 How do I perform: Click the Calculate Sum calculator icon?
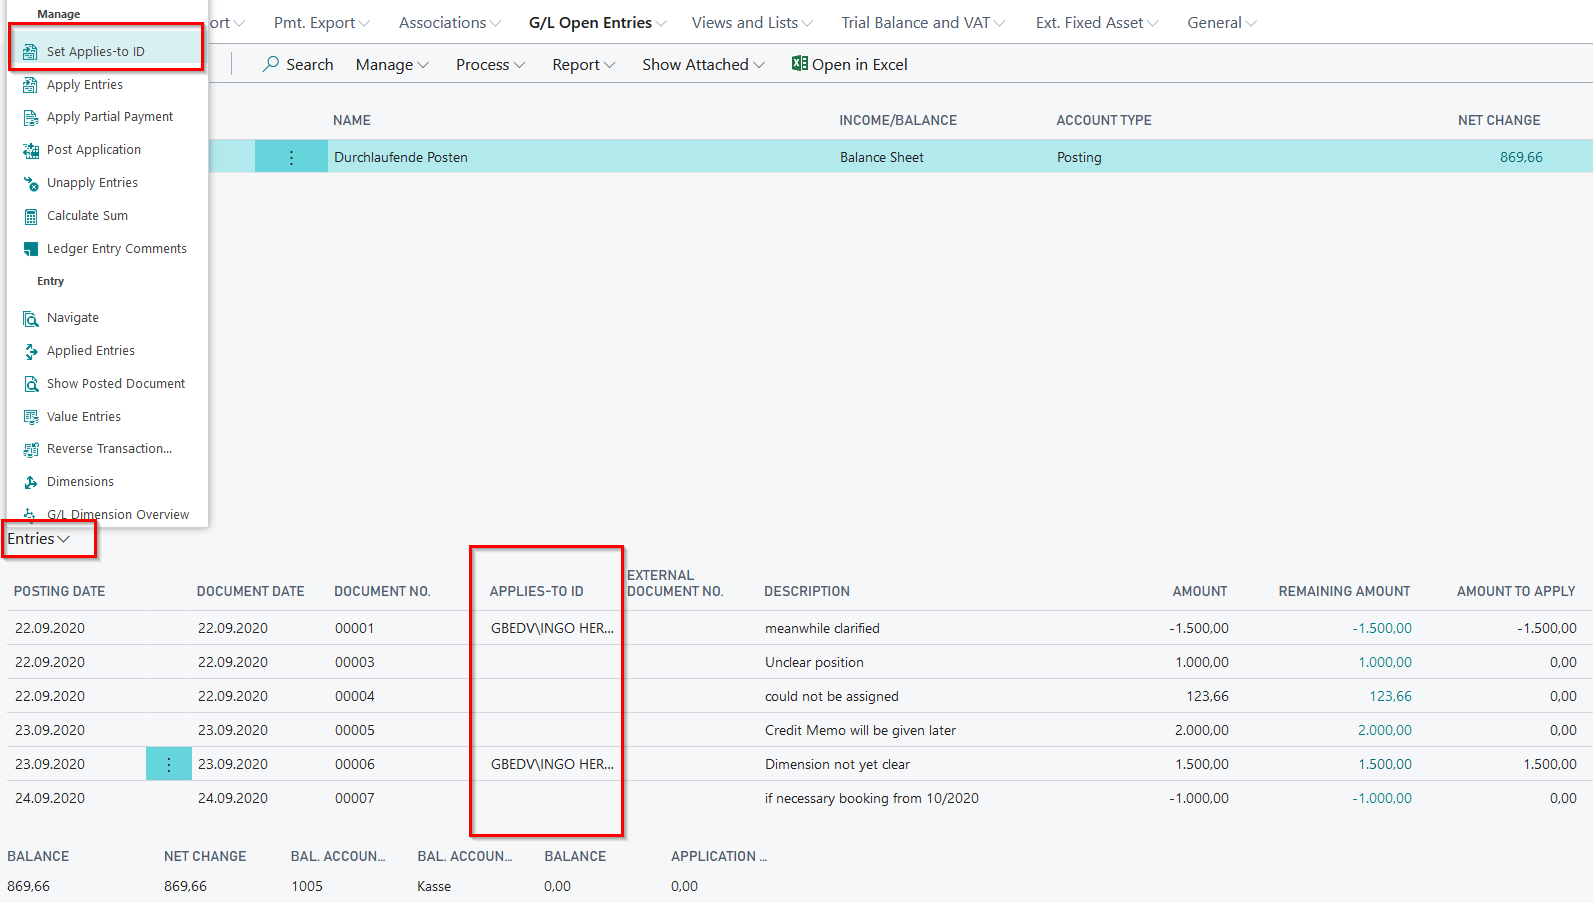click(x=31, y=216)
